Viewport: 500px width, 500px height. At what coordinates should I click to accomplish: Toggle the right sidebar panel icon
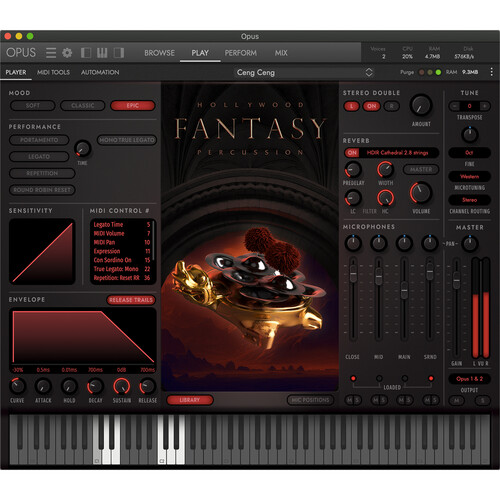[119, 53]
